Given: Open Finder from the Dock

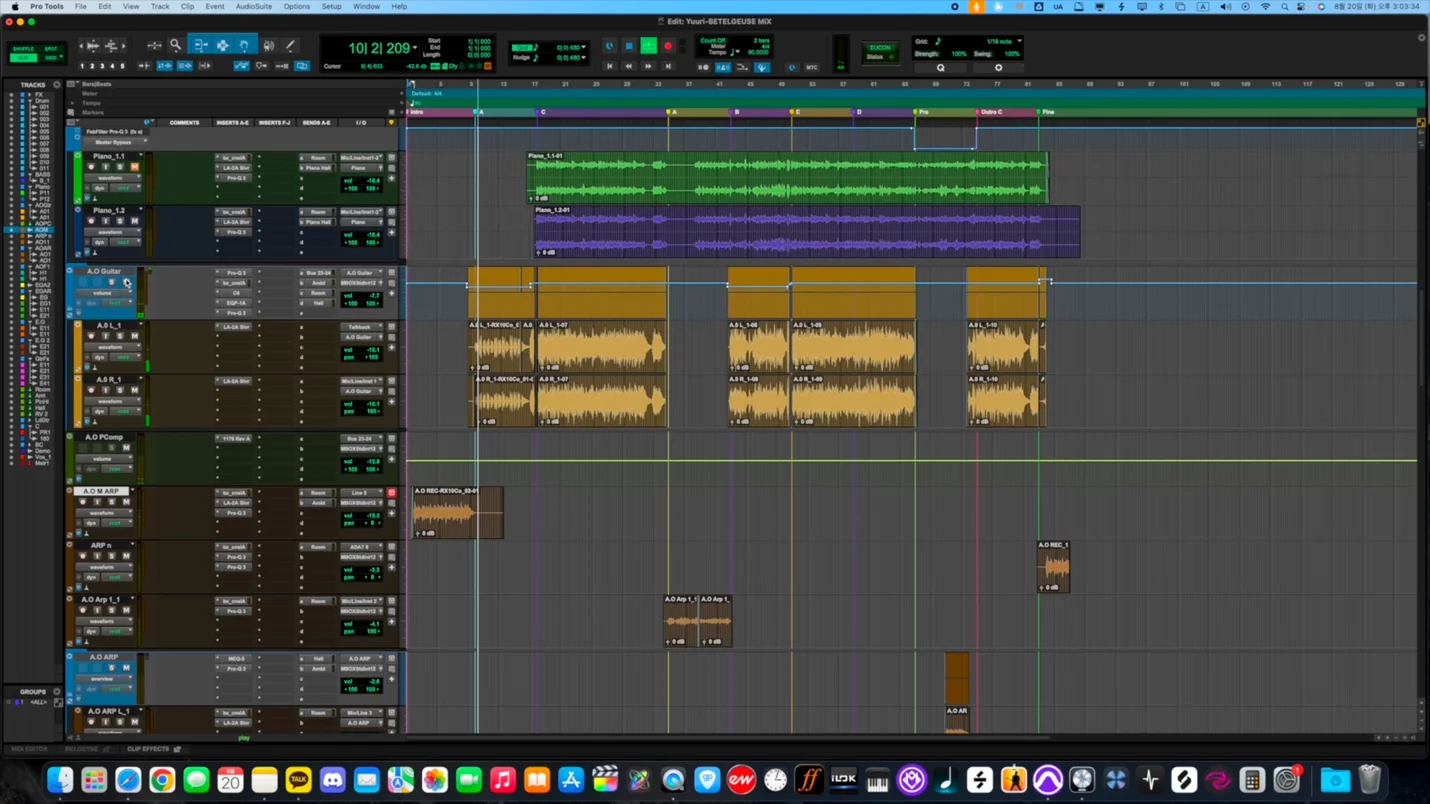Looking at the screenshot, I should 60,780.
